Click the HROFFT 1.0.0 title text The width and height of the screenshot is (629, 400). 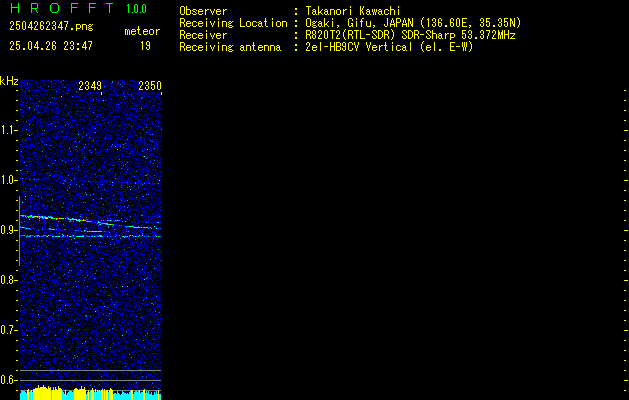tap(79, 8)
